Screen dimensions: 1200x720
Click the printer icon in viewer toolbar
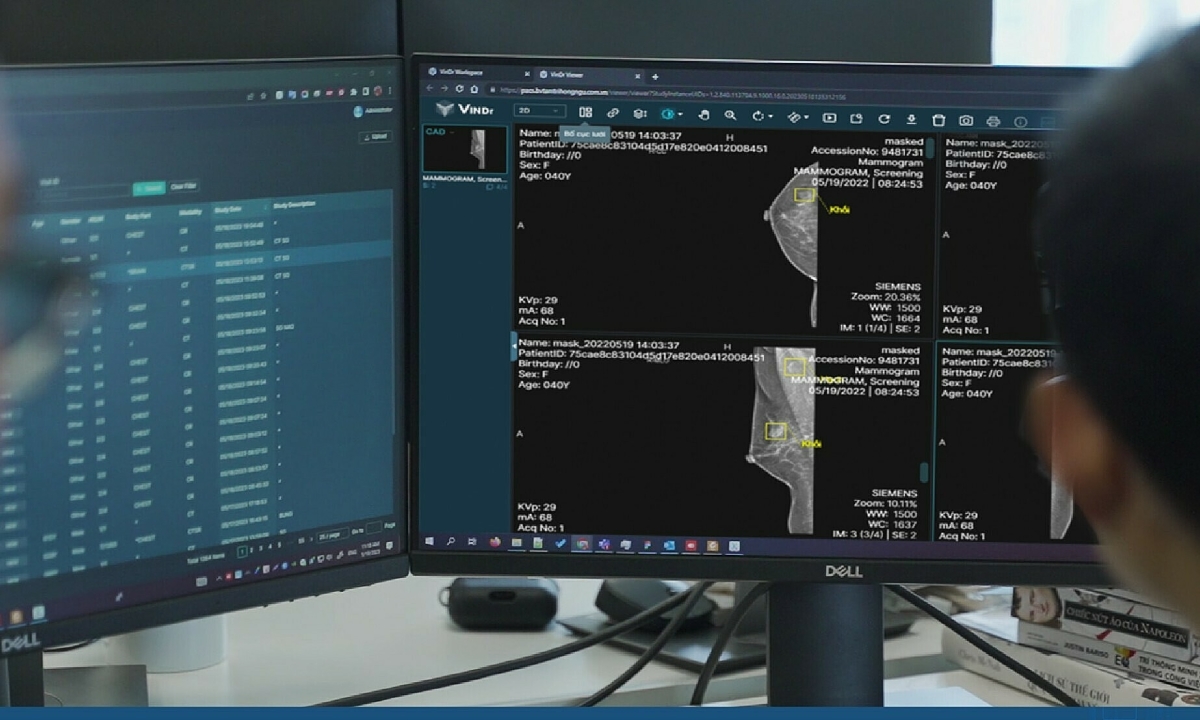point(993,121)
